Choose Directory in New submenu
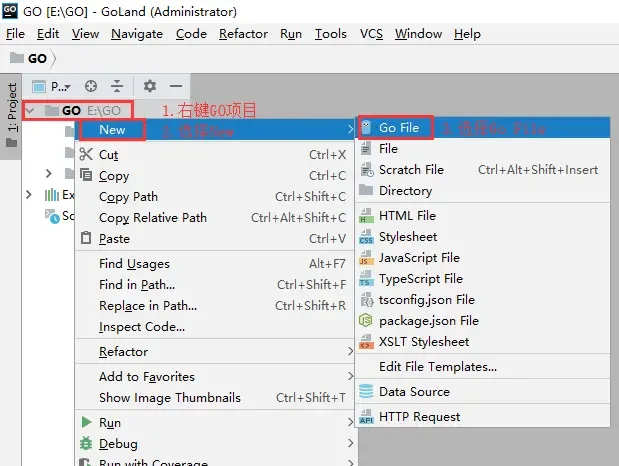Screen dimensions: 619x466 (x=483, y=190)
